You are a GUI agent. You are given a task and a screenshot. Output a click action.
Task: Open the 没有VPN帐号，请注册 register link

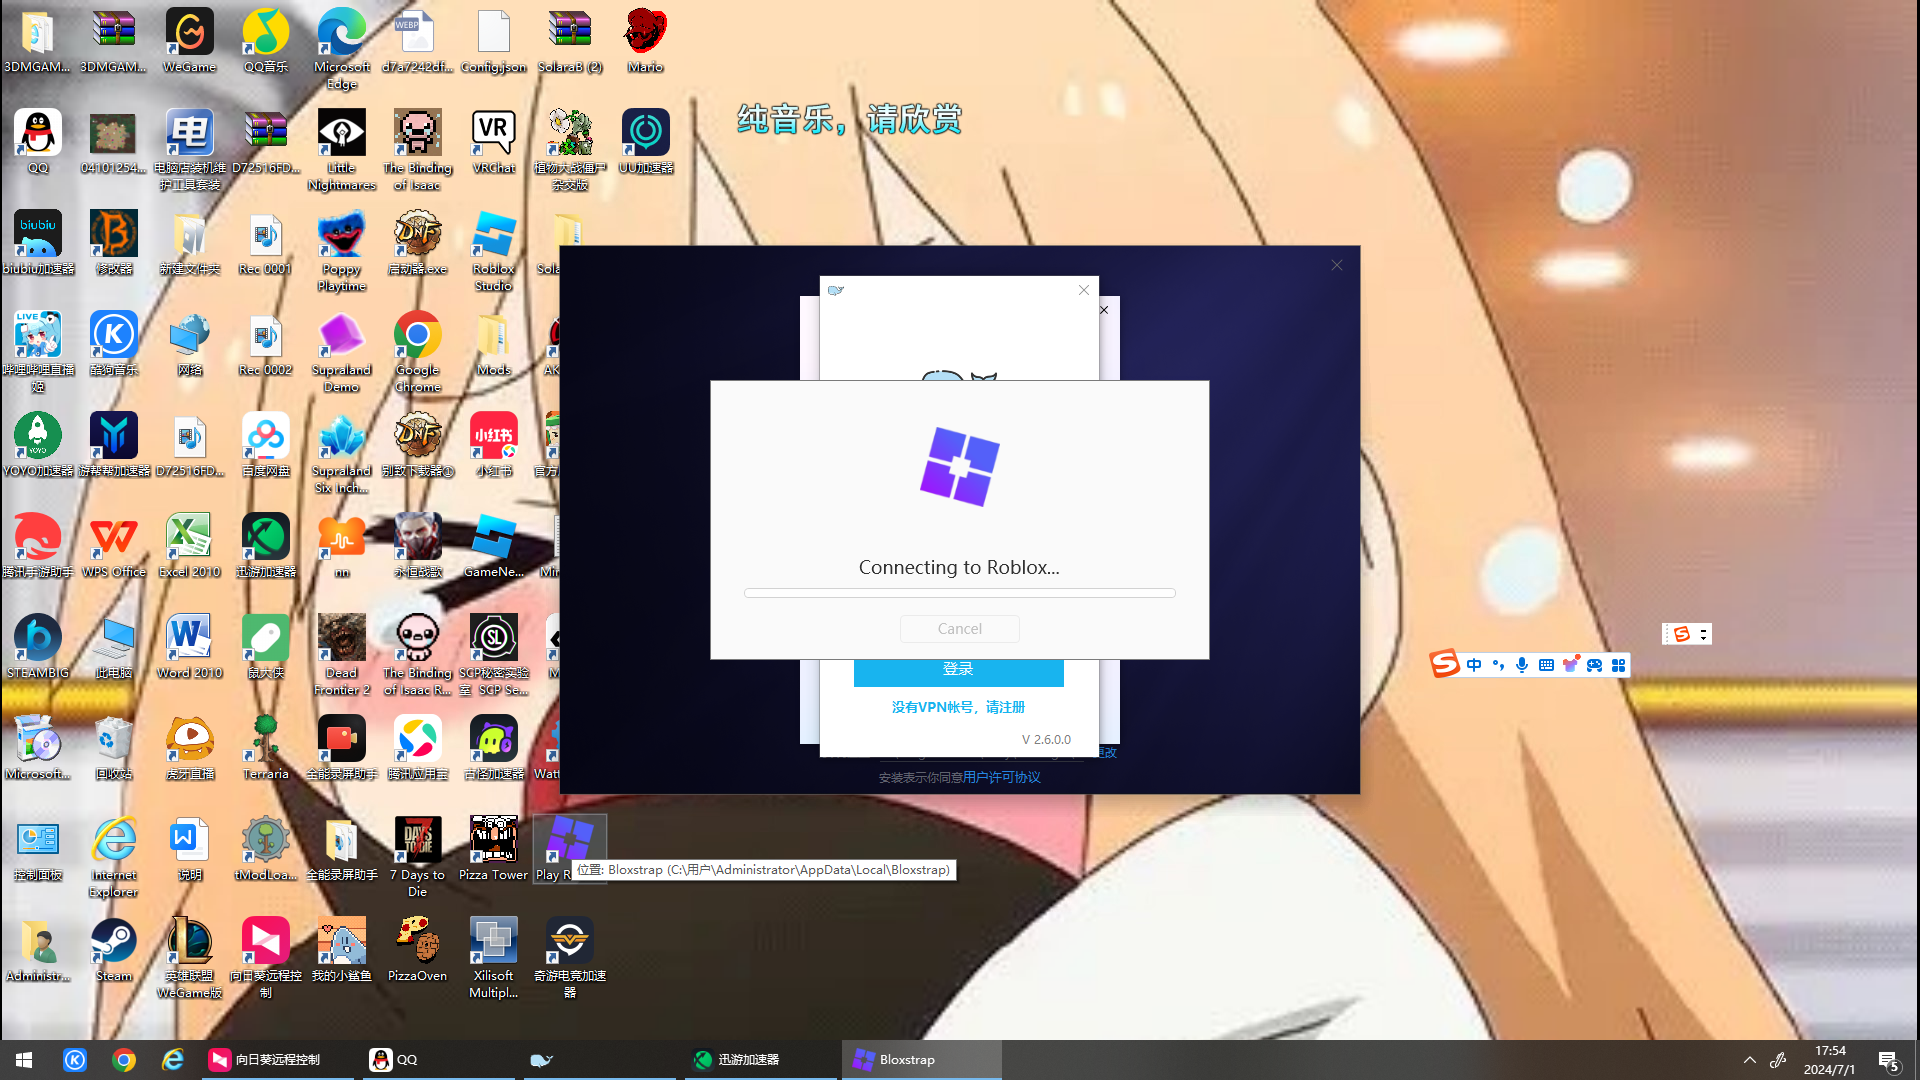point(958,707)
